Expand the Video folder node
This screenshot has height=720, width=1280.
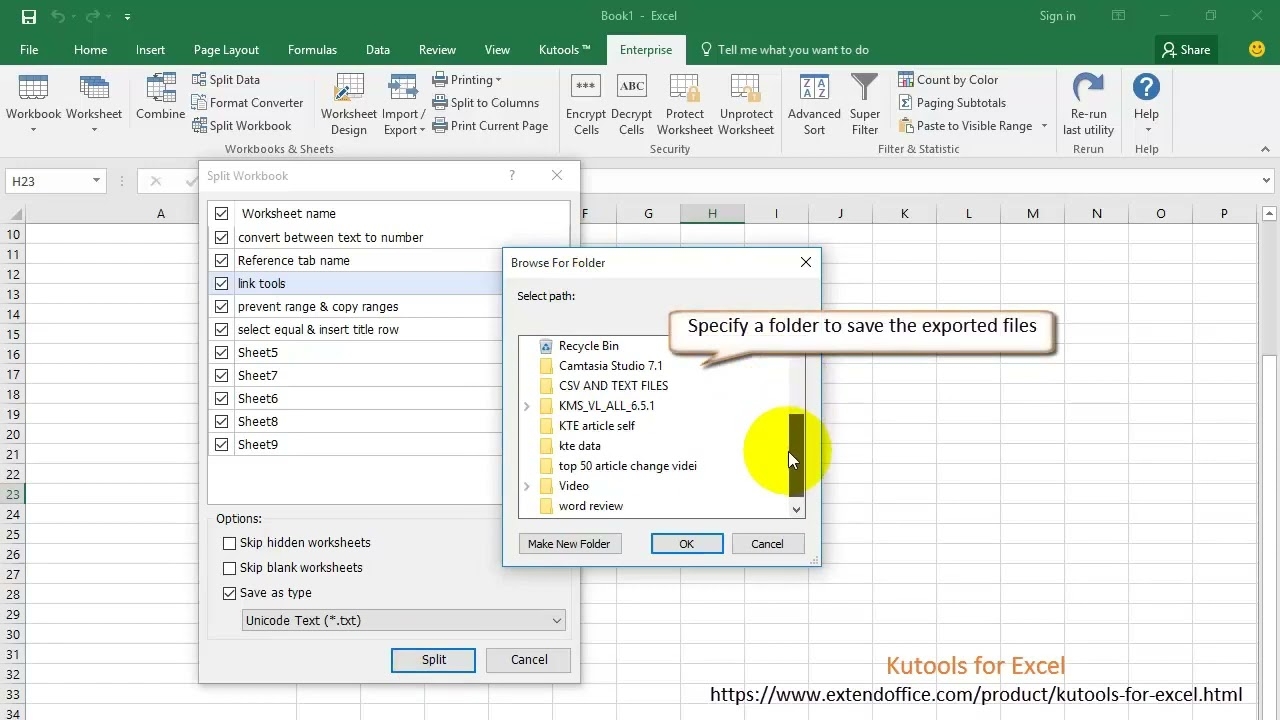(527, 486)
